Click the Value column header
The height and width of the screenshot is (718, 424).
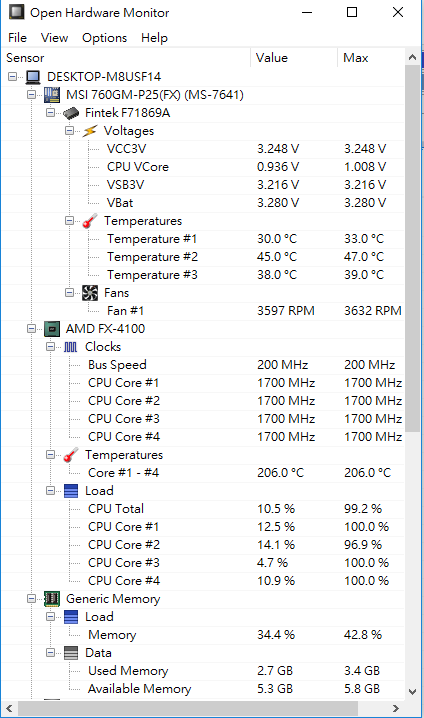[x=294, y=58]
